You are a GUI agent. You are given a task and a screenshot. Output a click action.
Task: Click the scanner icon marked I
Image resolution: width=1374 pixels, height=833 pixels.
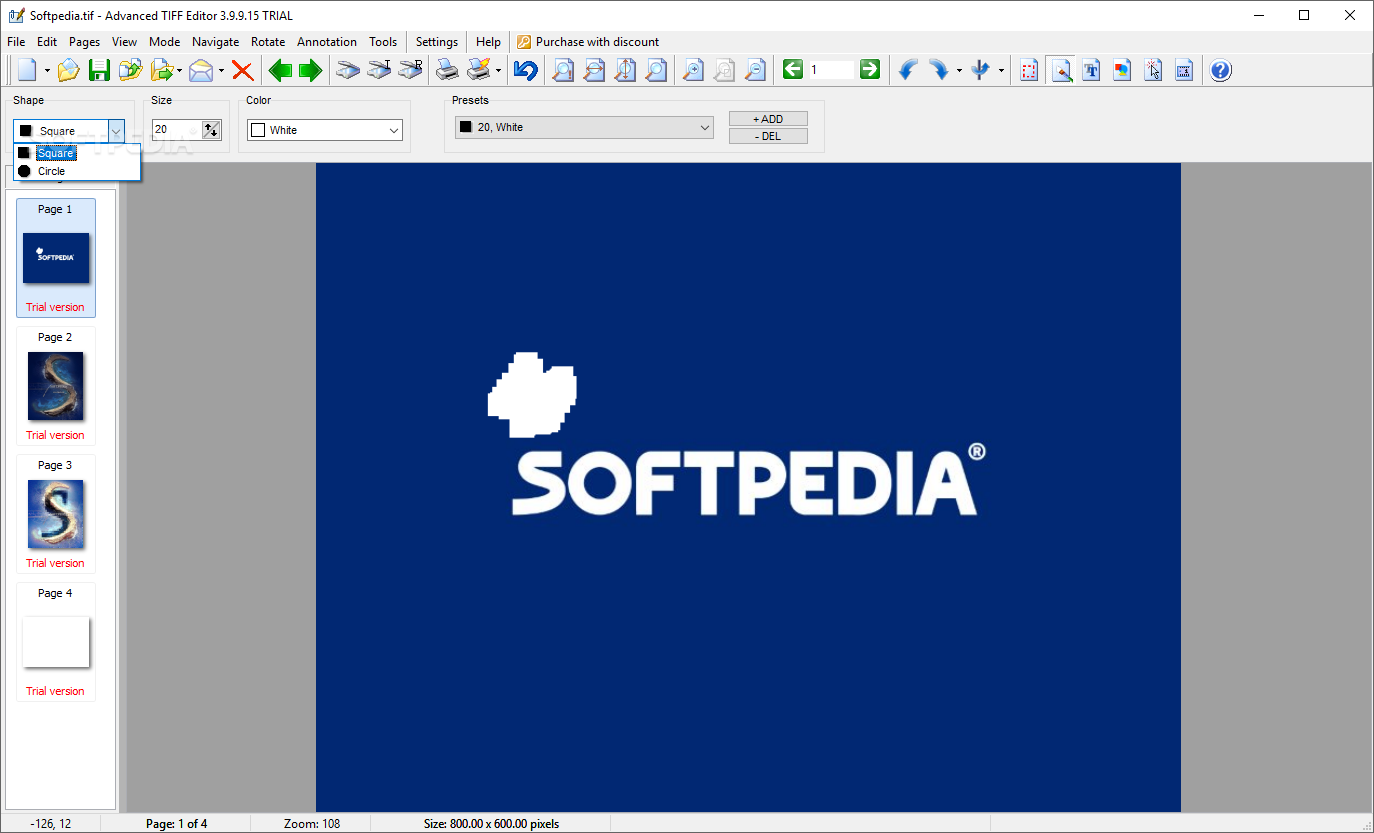tap(379, 70)
